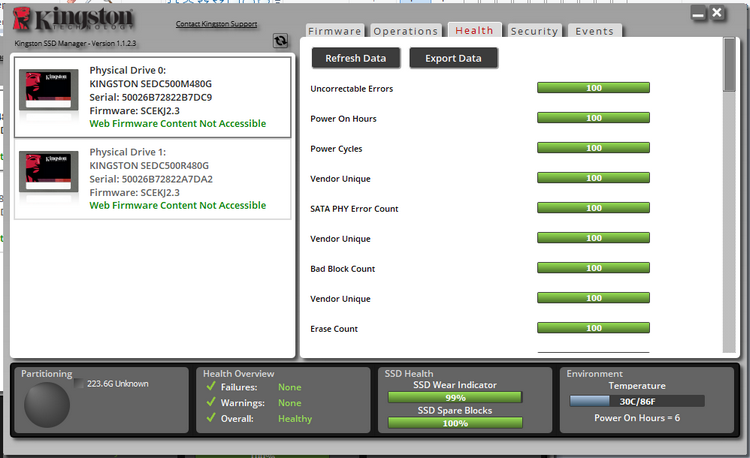750x458 pixels.
Task: Click Drive 0 Web Firmware Content Not Accessible
Action: click(177, 123)
